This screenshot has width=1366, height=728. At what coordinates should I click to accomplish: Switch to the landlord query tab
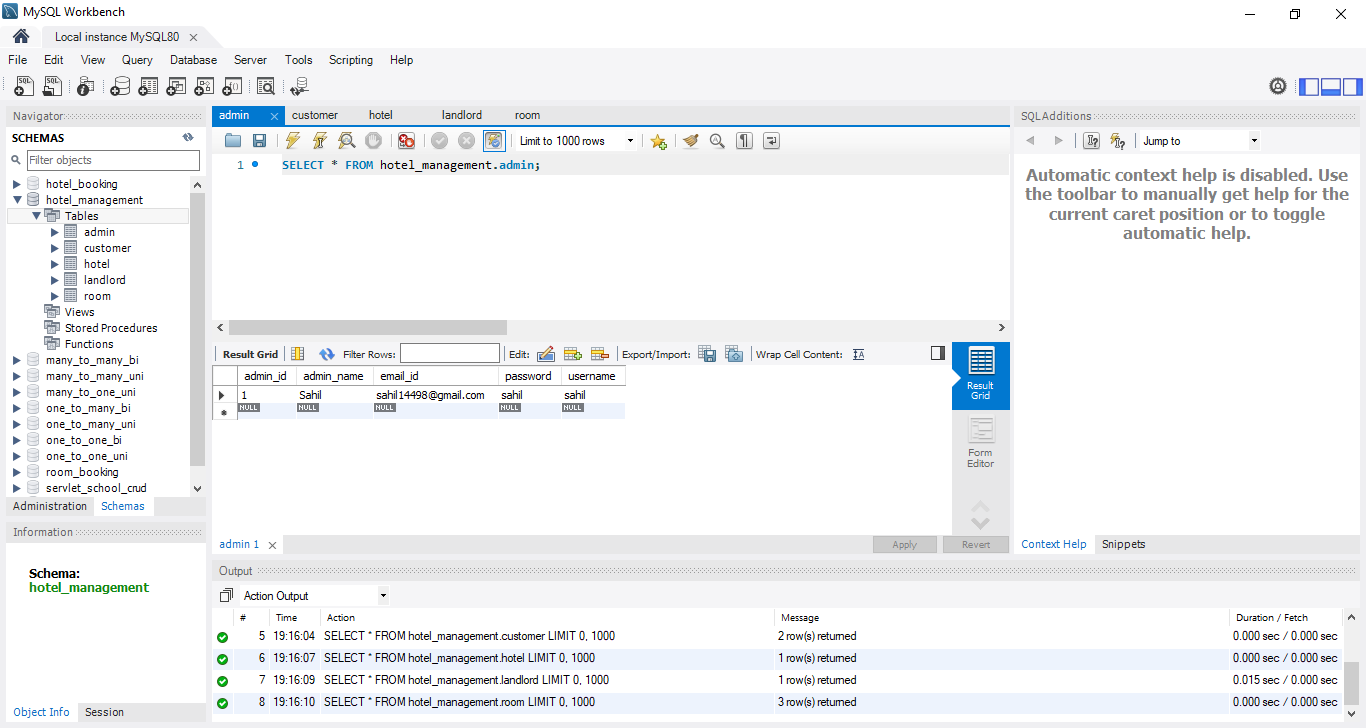pos(462,115)
